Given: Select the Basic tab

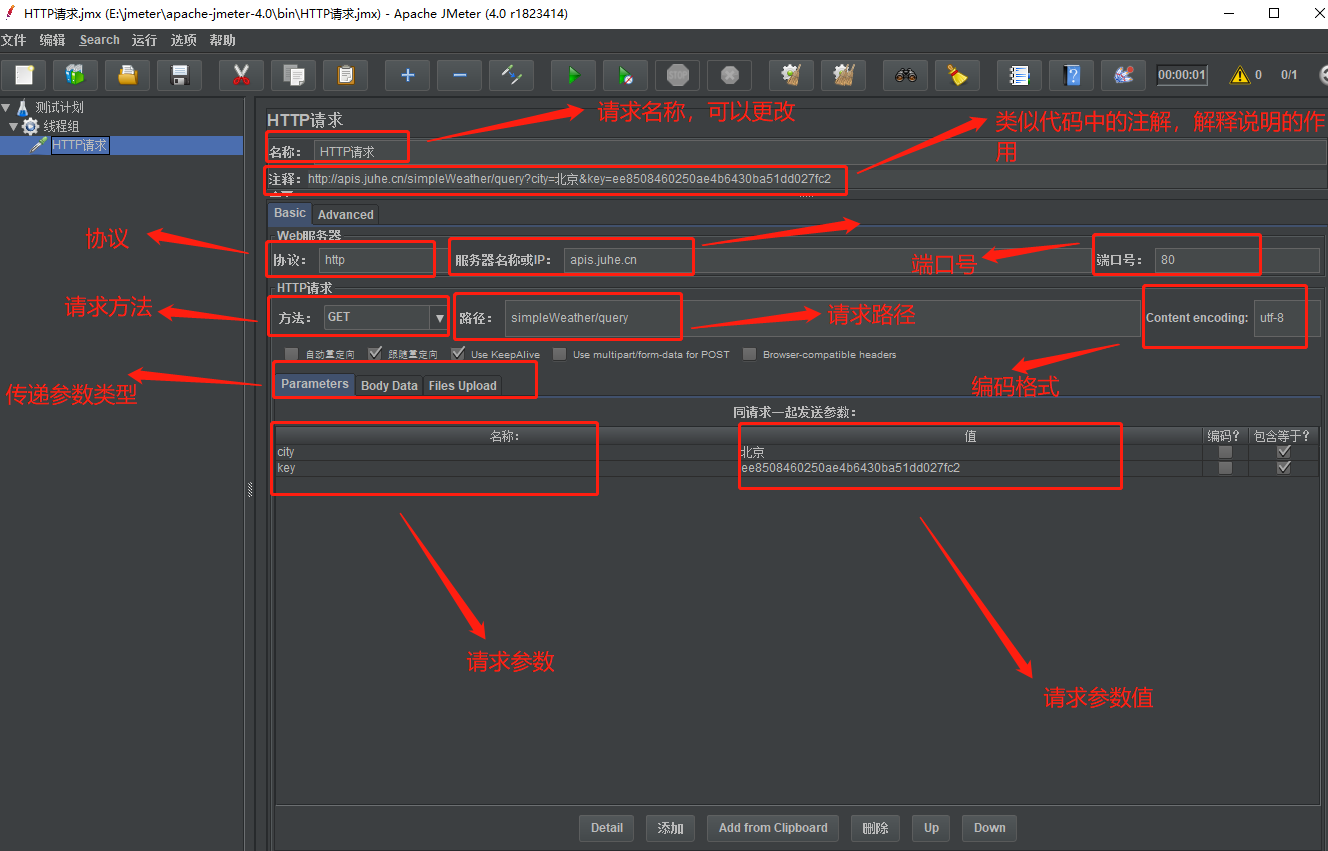Looking at the screenshot, I should click(x=290, y=213).
